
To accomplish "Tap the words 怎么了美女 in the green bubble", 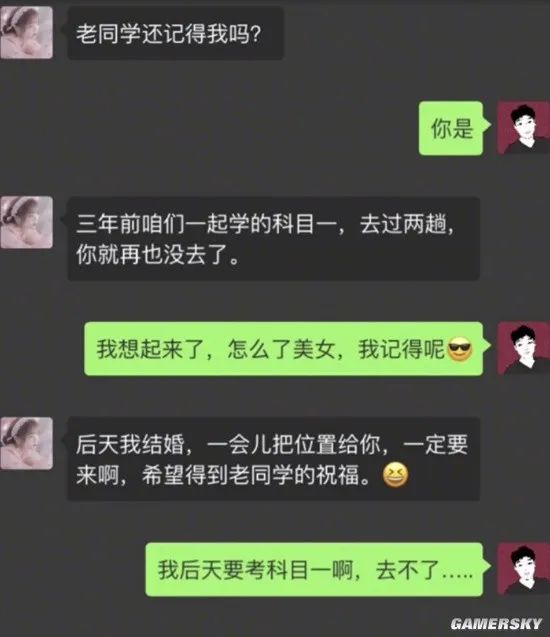I will [281, 349].
